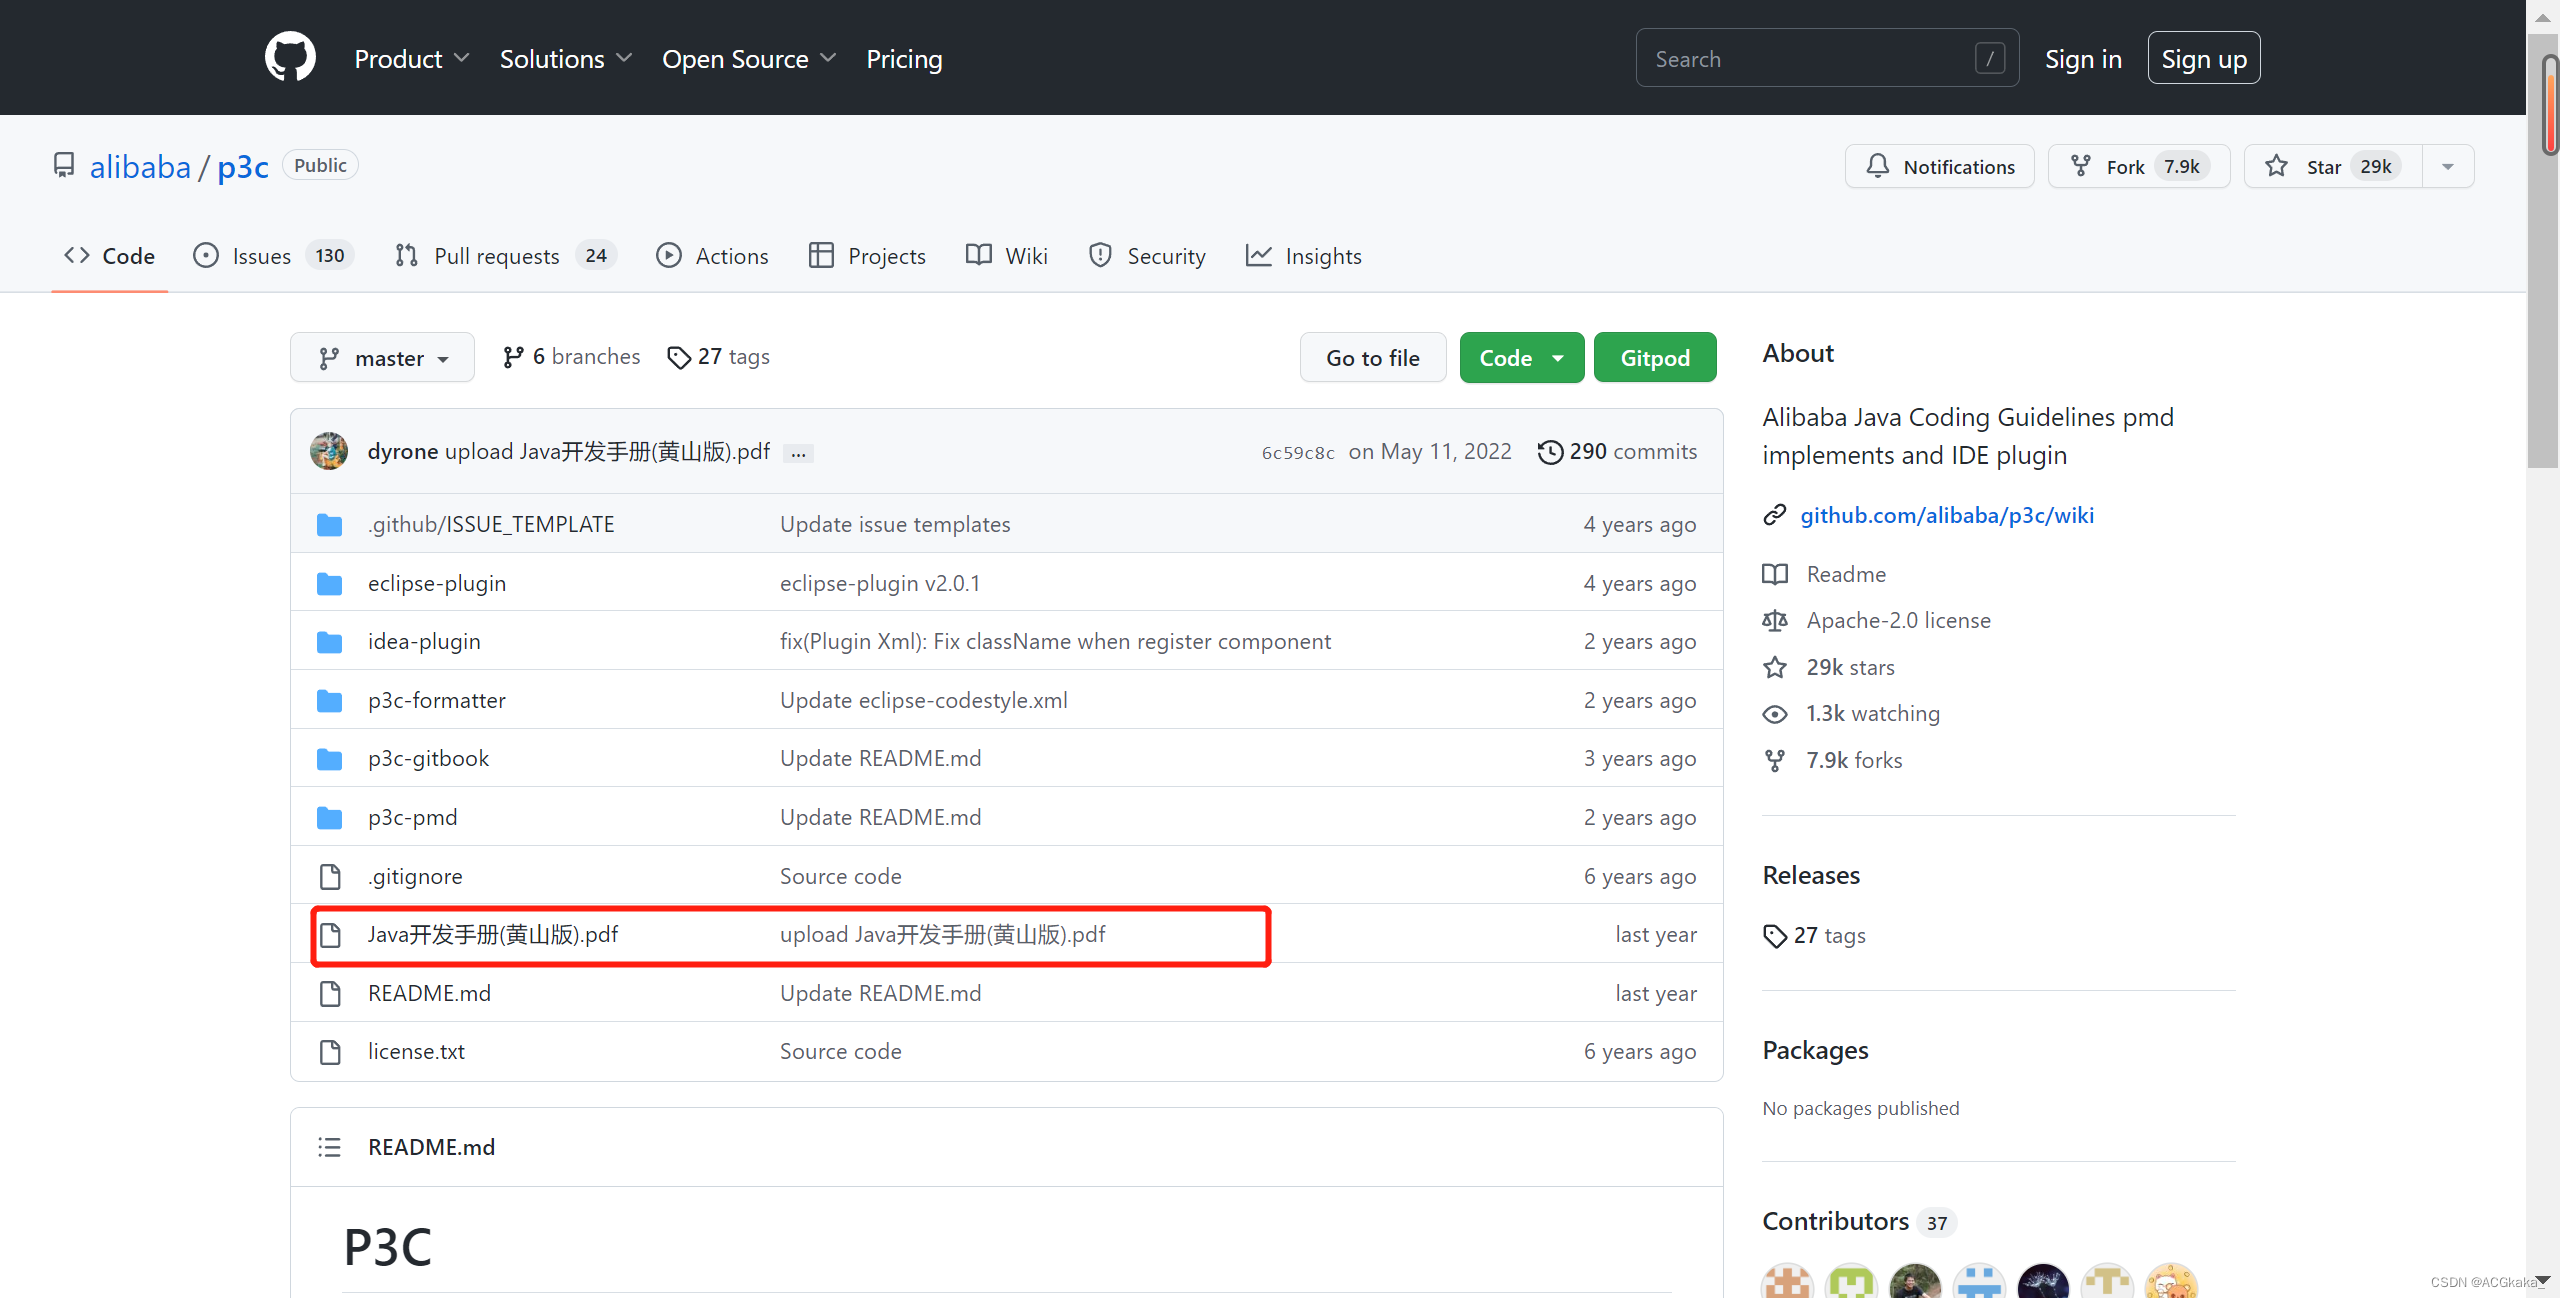This screenshot has height=1298, width=2560.
Task: Open commit history clock icon
Action: (x=1549, y=452)
